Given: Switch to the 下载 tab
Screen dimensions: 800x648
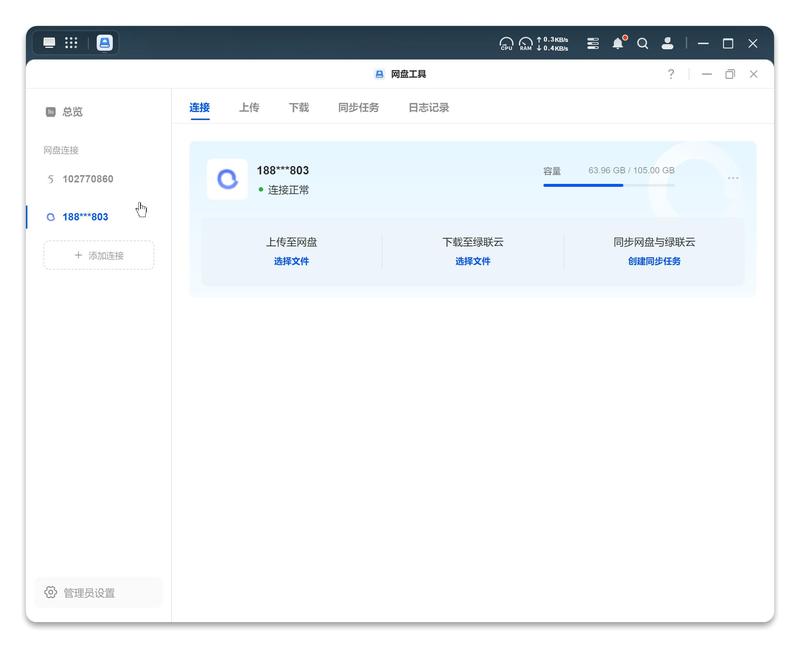Looking at the screenshot, I should [x=299, y=107].
